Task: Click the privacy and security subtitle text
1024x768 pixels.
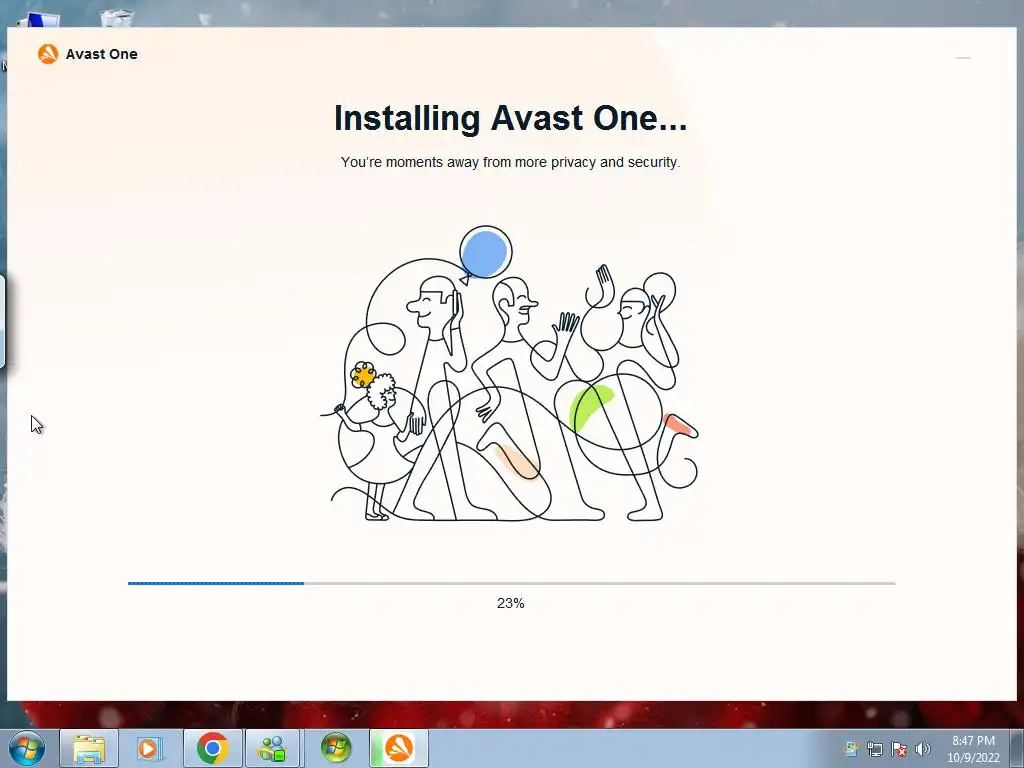Action: [510, 162]
